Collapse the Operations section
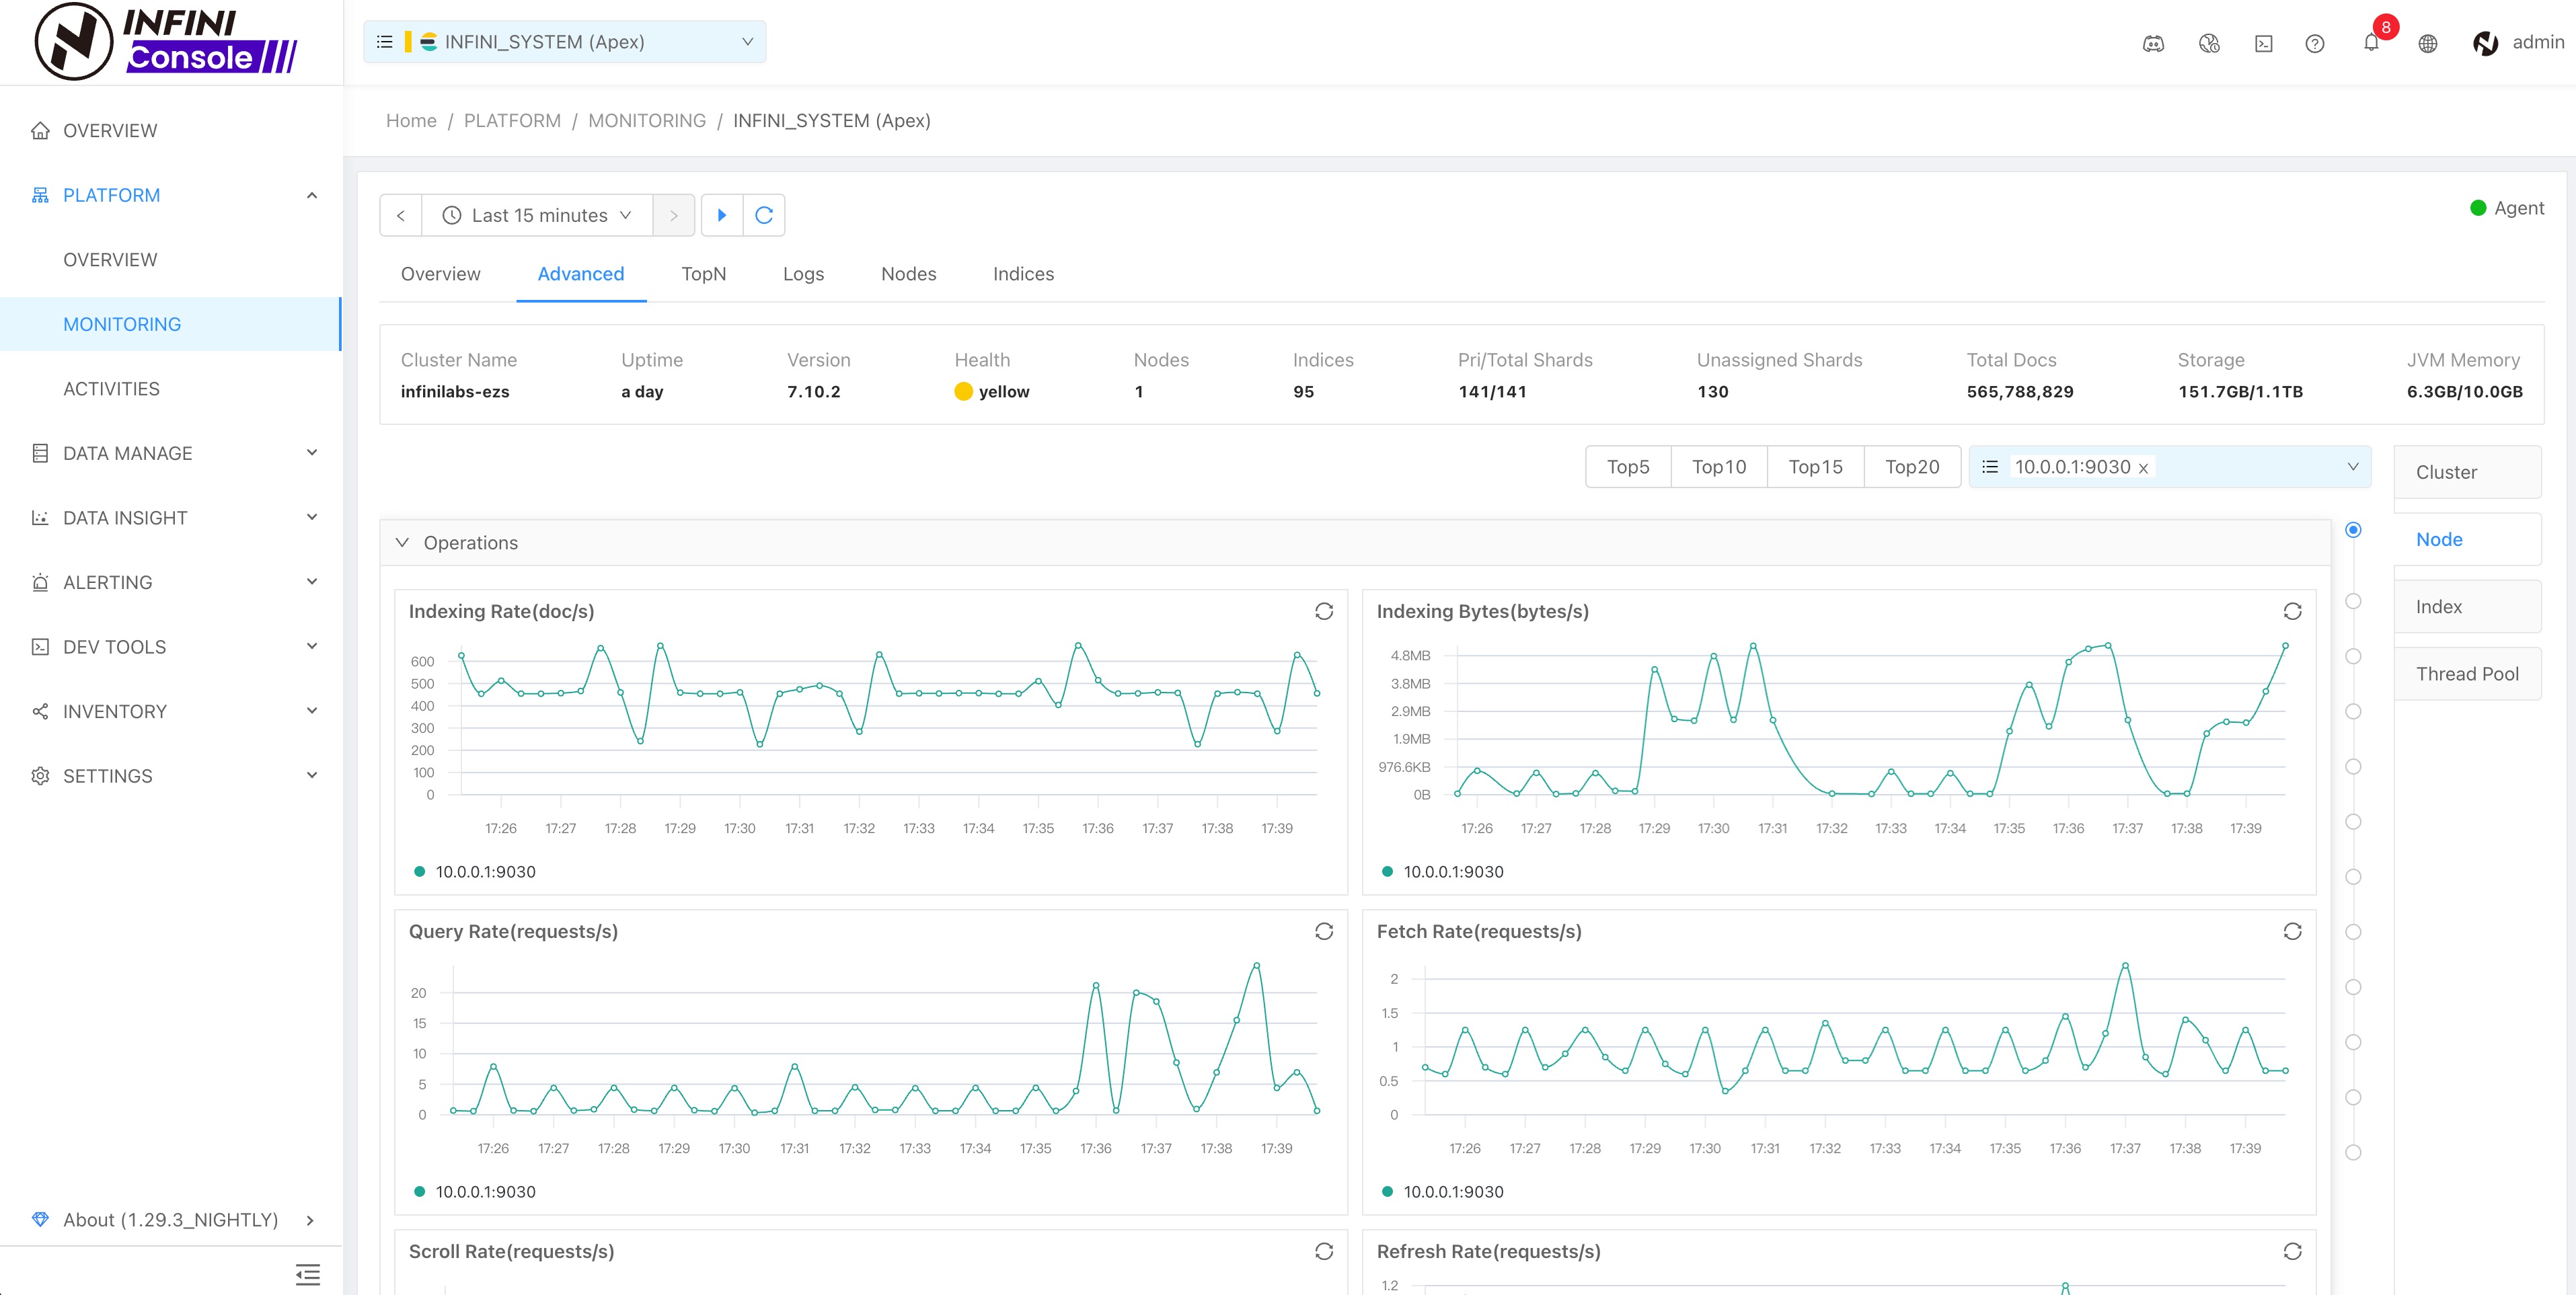Screen dimensions: 2576x1295 [402, 542]
